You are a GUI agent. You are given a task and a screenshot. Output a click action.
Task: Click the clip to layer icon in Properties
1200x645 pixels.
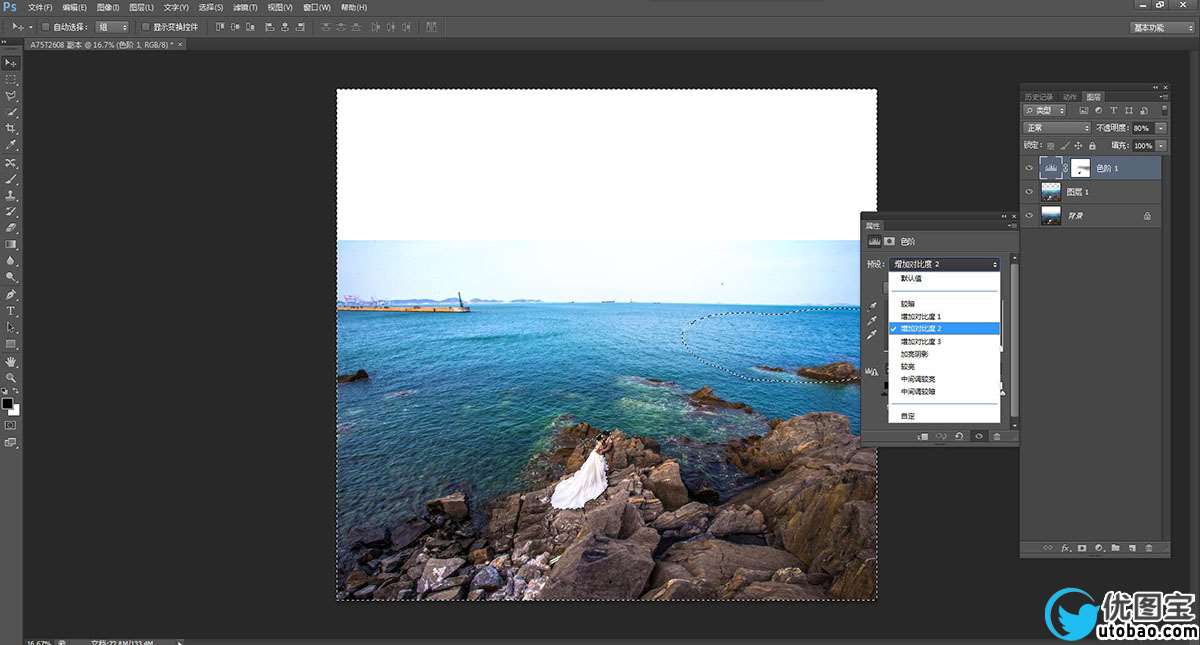point(922,436)
